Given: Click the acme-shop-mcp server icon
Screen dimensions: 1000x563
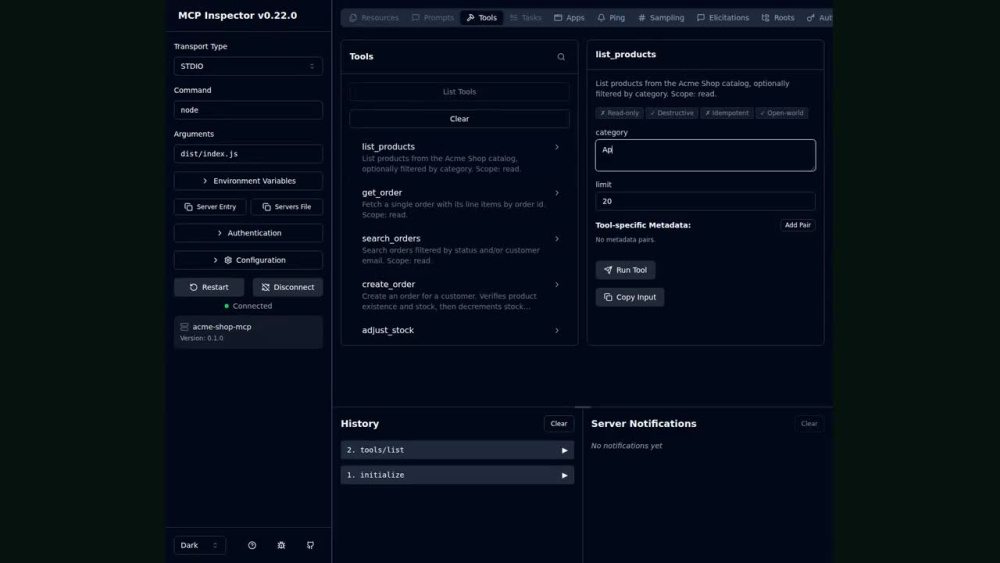Looking at the screenshot, I should (x=184, y=326).
